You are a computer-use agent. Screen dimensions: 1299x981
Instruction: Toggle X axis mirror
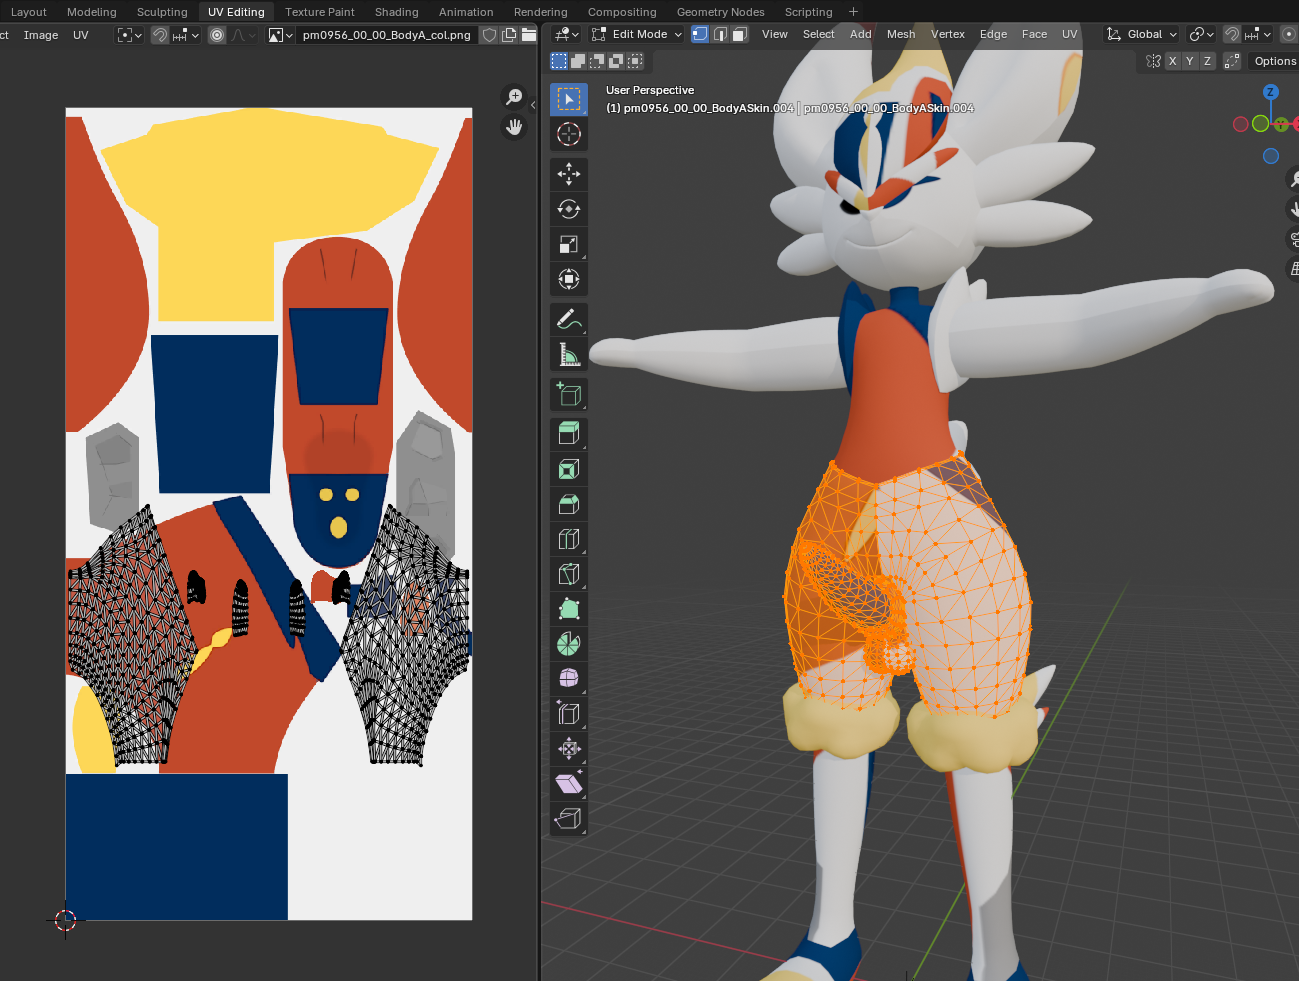1173,61
